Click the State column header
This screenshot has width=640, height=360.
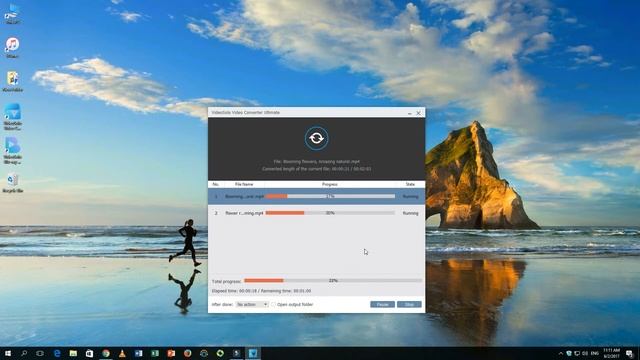pos(410,184)
